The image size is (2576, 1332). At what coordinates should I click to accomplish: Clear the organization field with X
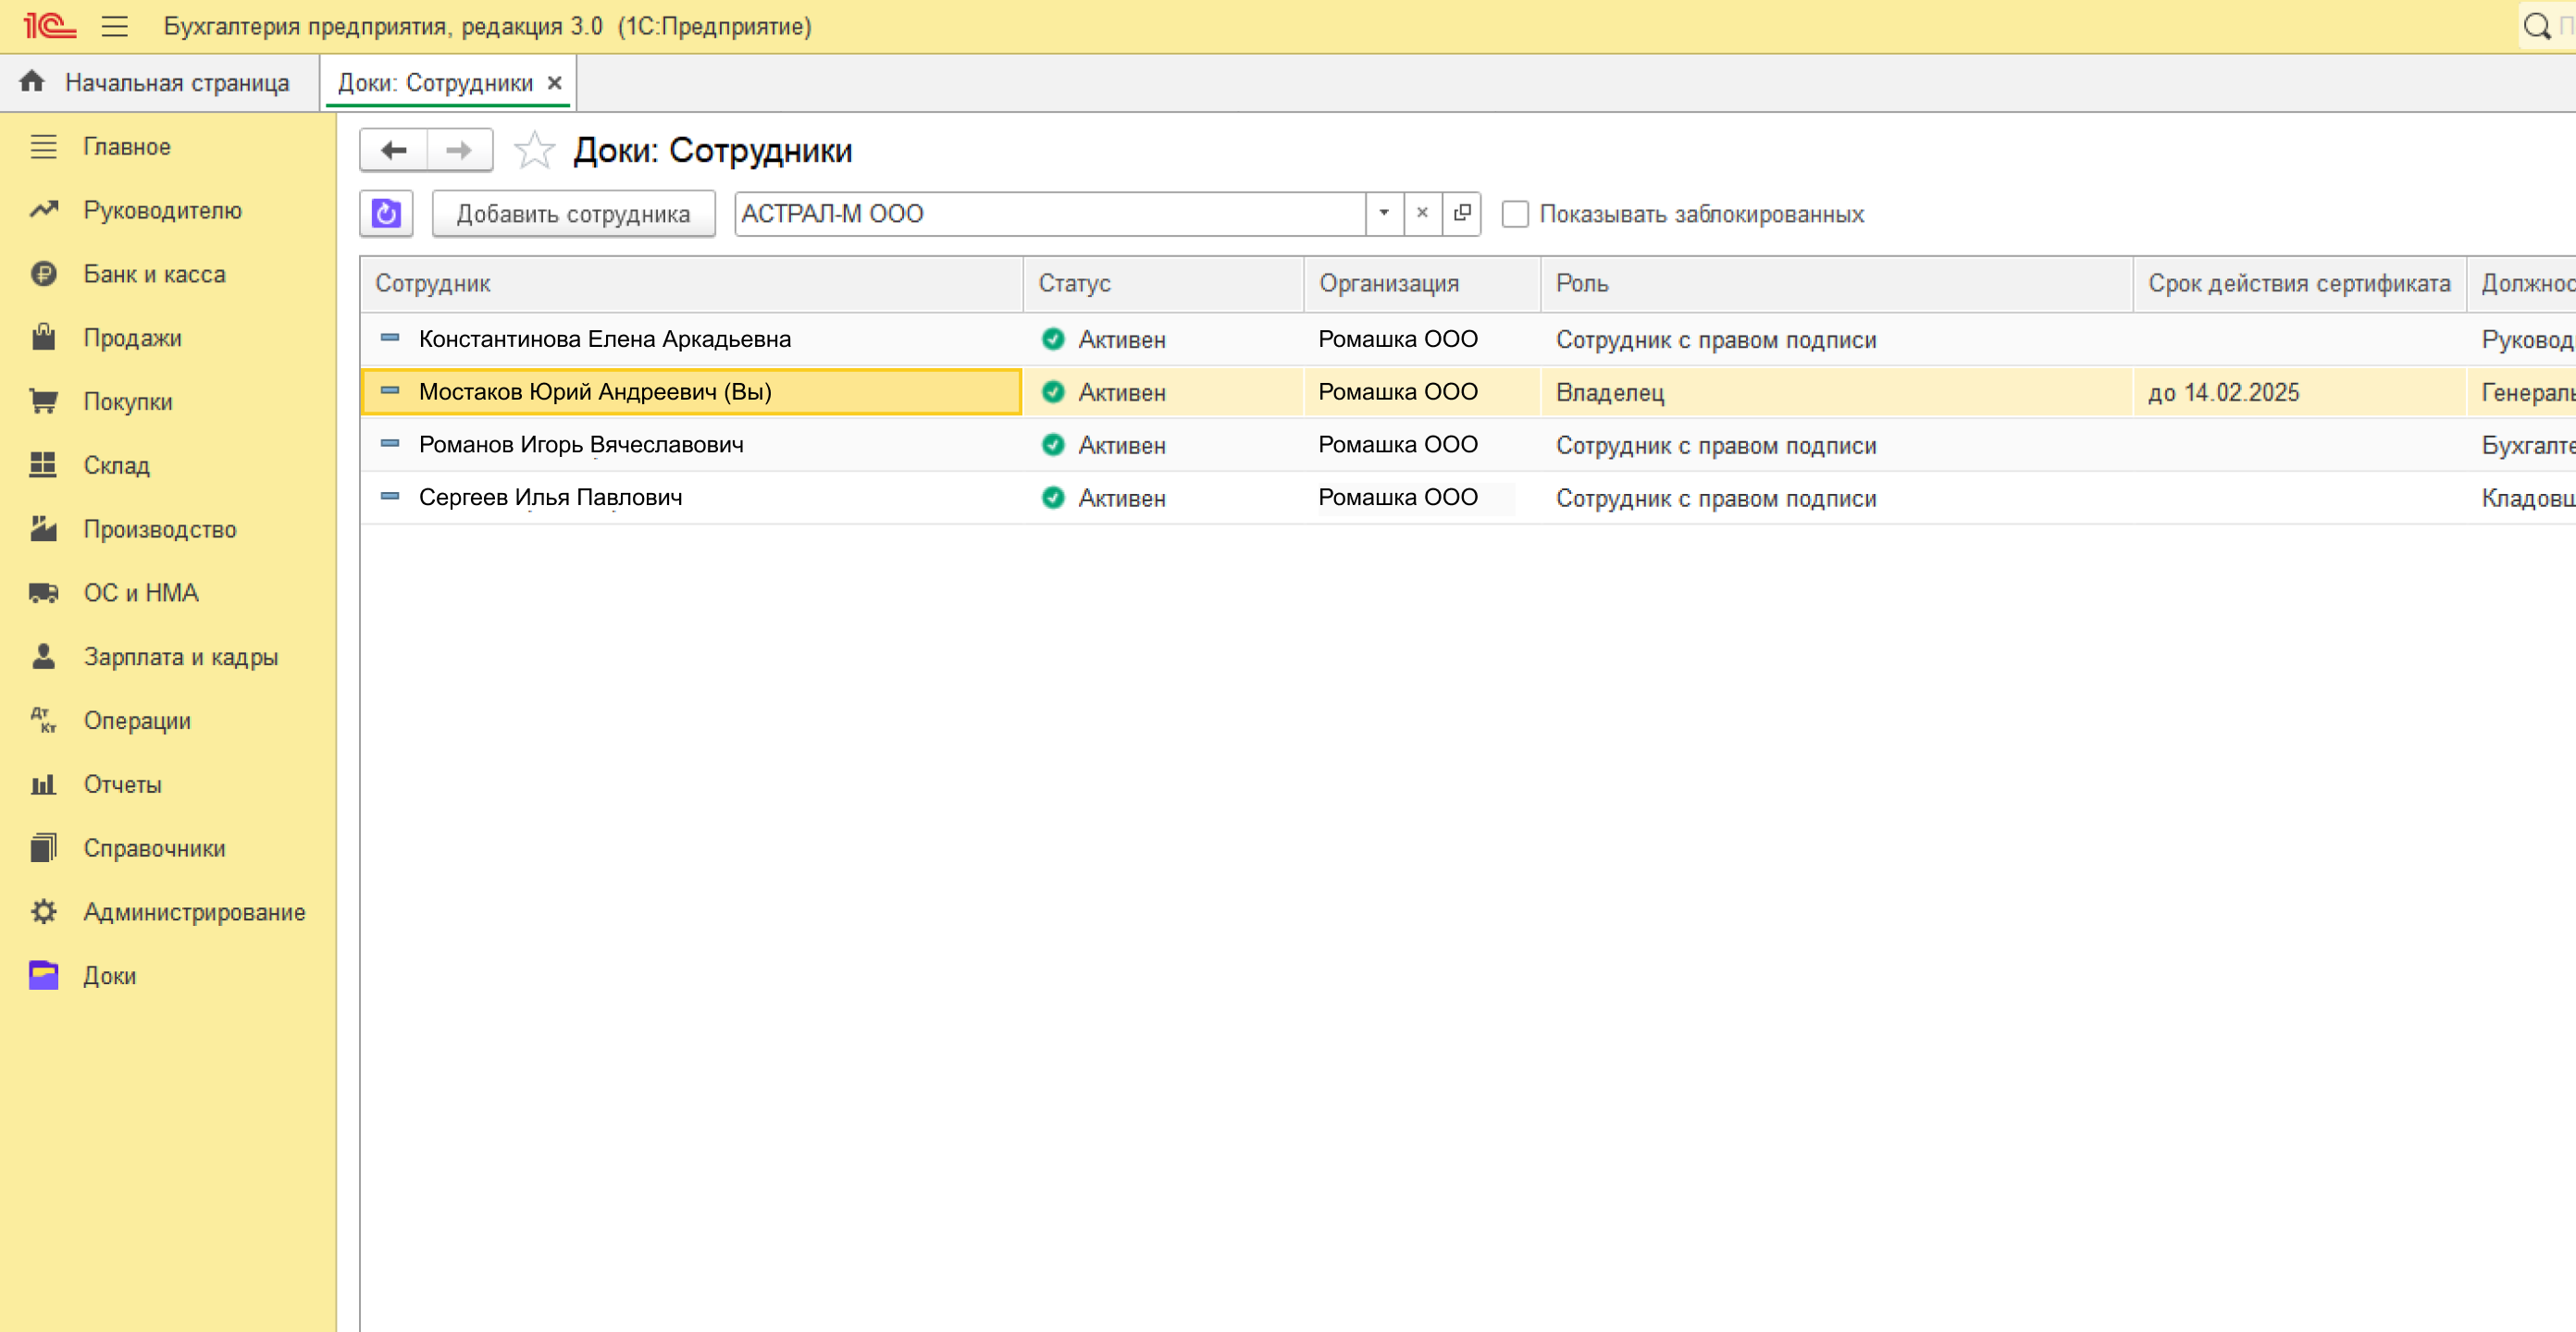(1422, 214)
